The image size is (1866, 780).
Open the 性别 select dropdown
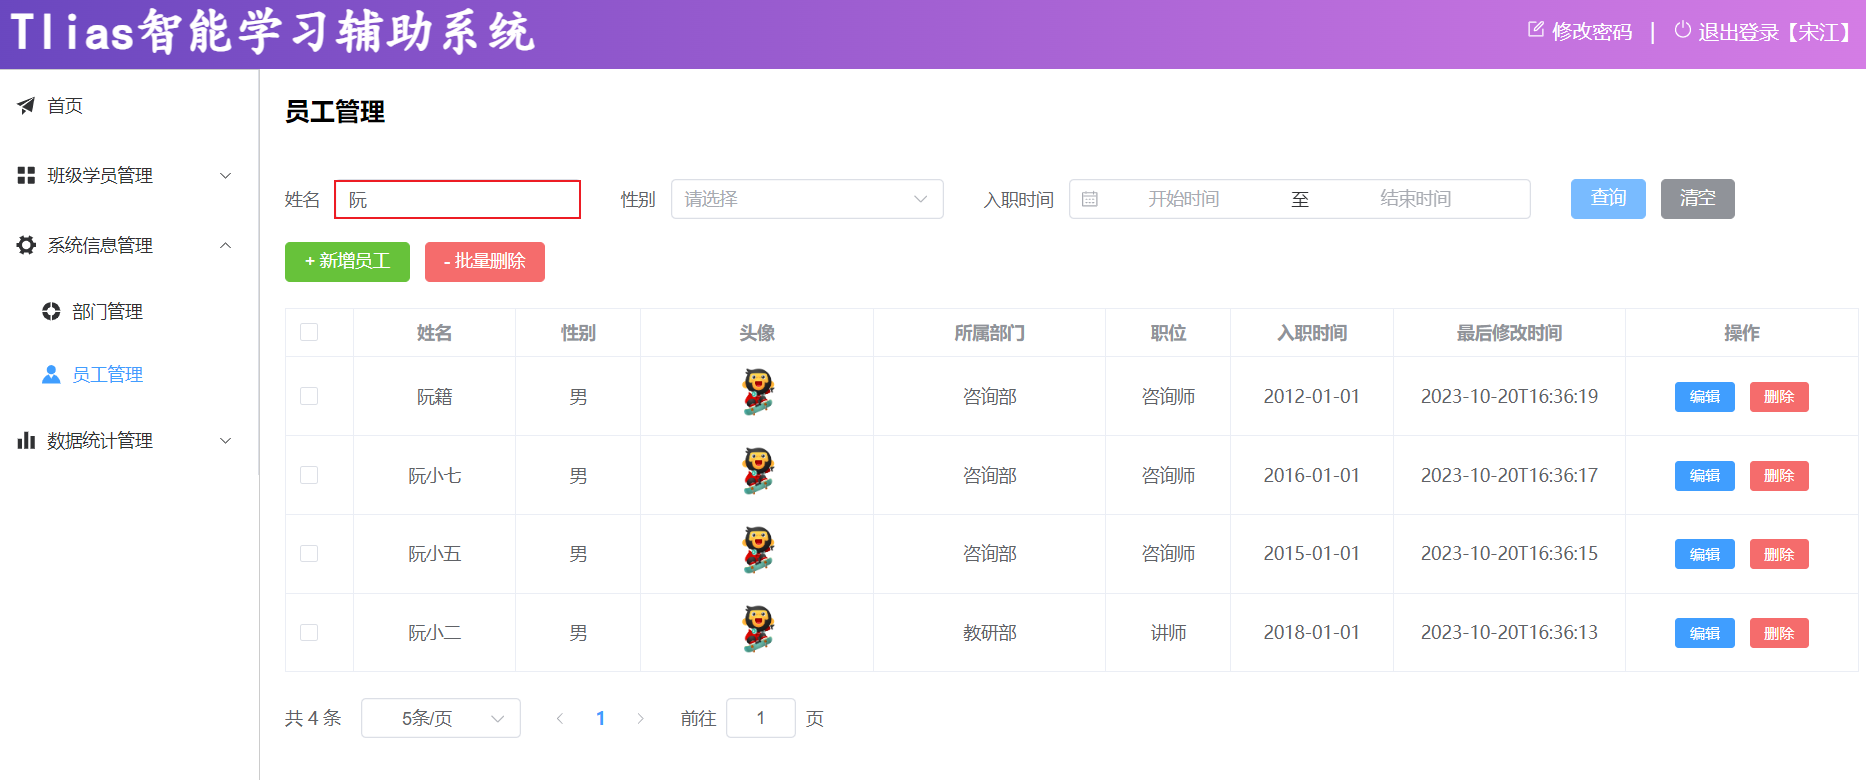coord(807,199)
